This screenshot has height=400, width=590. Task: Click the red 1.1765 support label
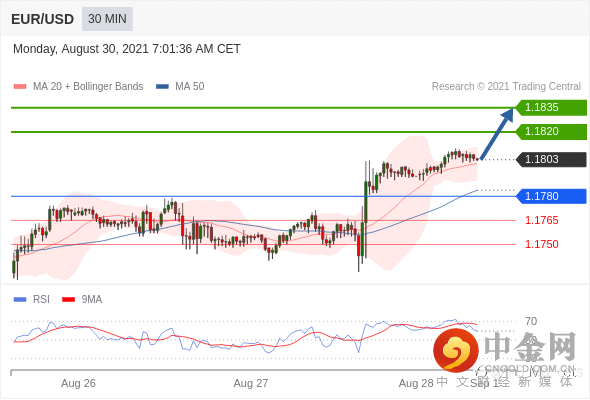click(541, 221)
